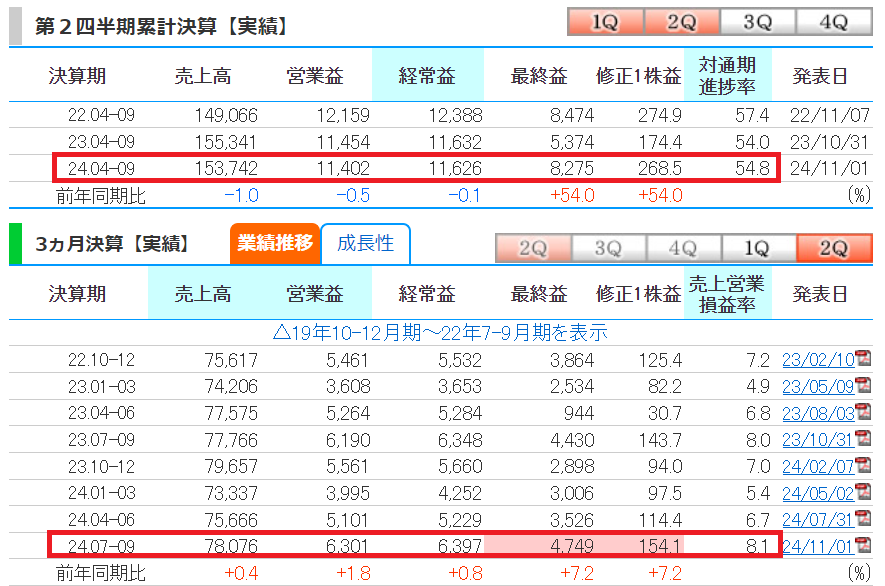
Task: Open the 24/07/31 announcement link
Action: pyautogui.click(x=818, y=520)
